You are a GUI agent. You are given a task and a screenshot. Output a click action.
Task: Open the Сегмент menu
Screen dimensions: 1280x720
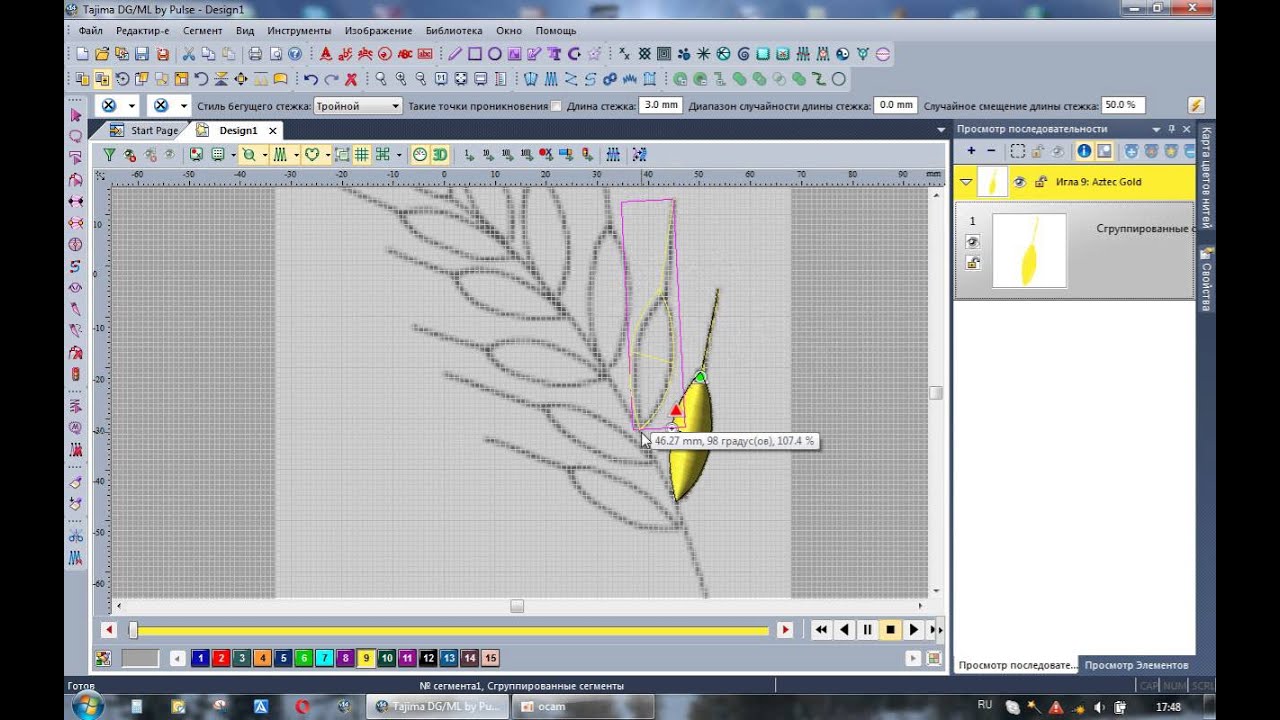click(202, 31)
